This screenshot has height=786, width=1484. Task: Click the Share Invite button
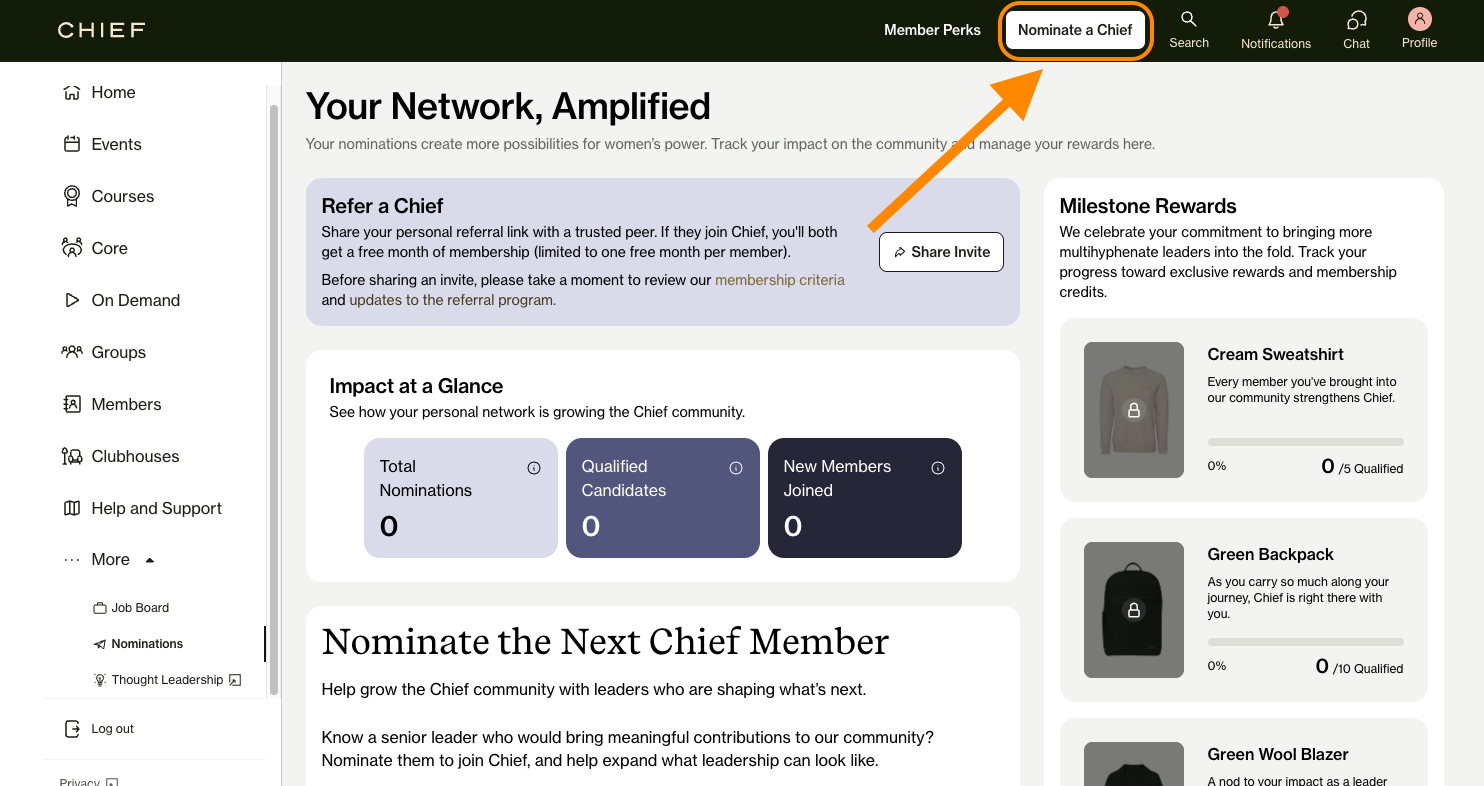coord(941,252)
